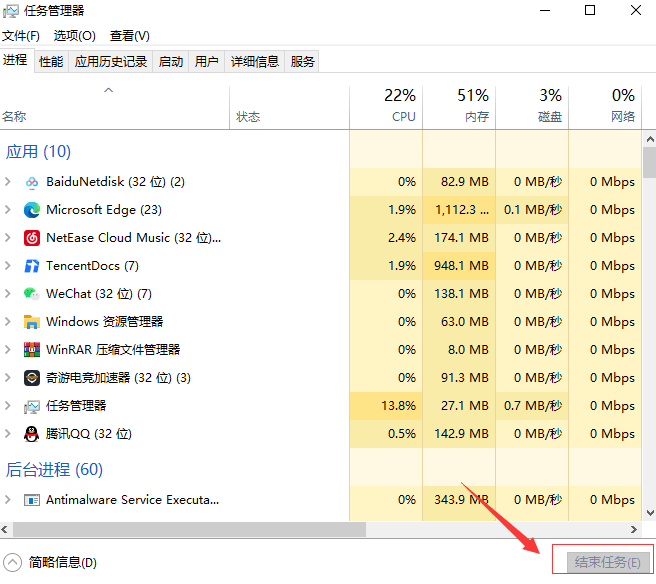
Task: Expand the 奇游电竞加速器 process group
Action: click(x=8, y=378)
